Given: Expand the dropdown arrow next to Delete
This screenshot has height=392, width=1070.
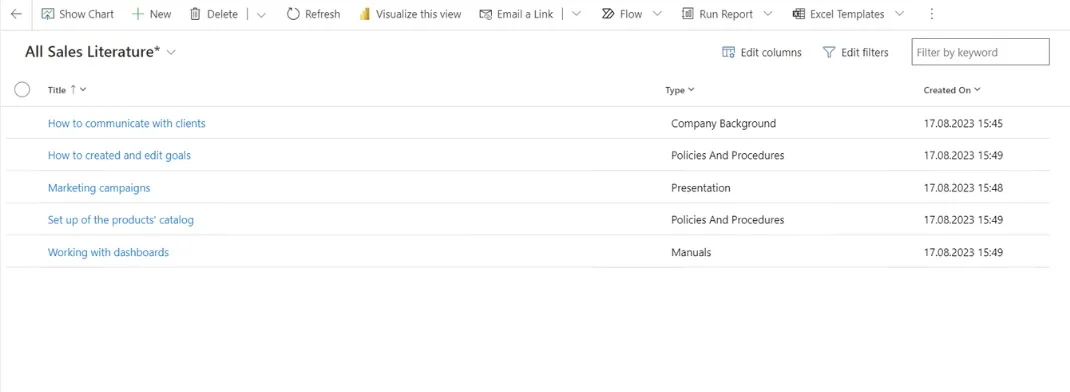Looking at the screenshot, I should pos(261,14).
